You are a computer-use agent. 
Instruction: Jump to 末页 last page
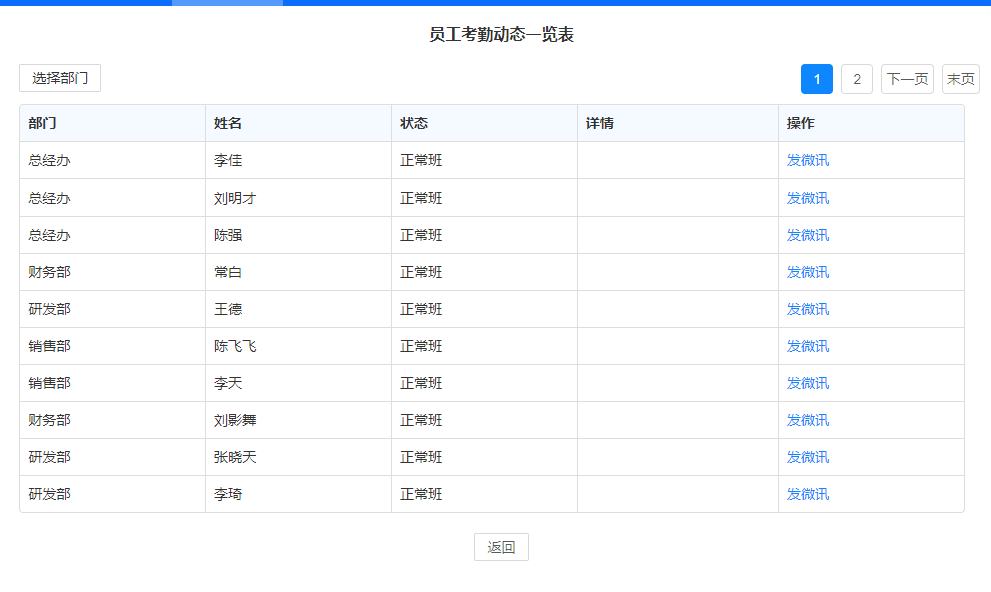click(x=960, y=79)
